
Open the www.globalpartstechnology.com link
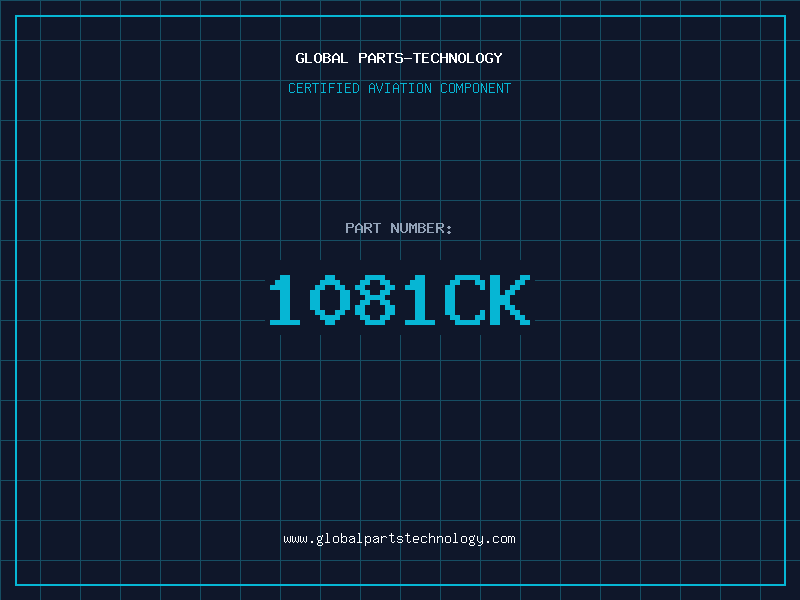click(399, 539)
